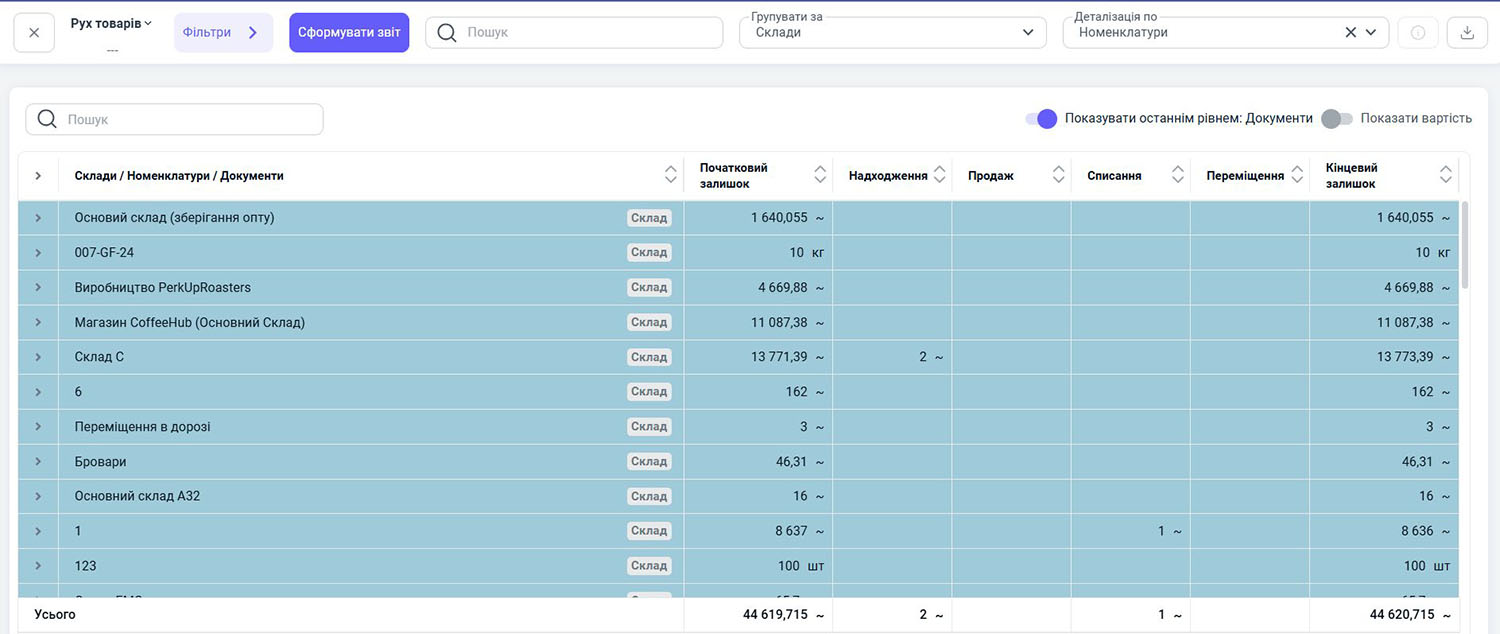Clear the Деталізація по selection
1500x634 pixels.
[x=1350, y=32]
